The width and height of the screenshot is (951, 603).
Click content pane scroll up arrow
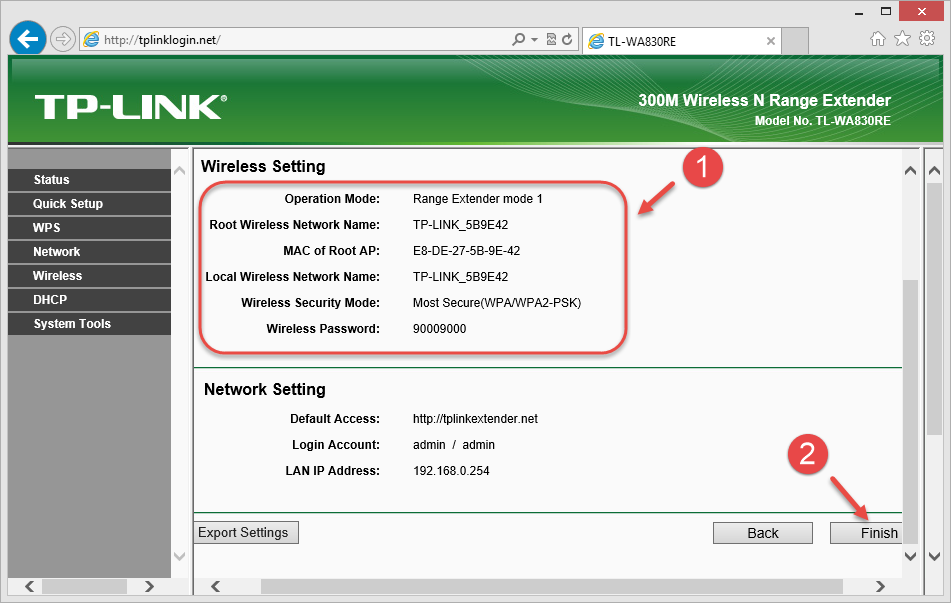coord(910,171)
